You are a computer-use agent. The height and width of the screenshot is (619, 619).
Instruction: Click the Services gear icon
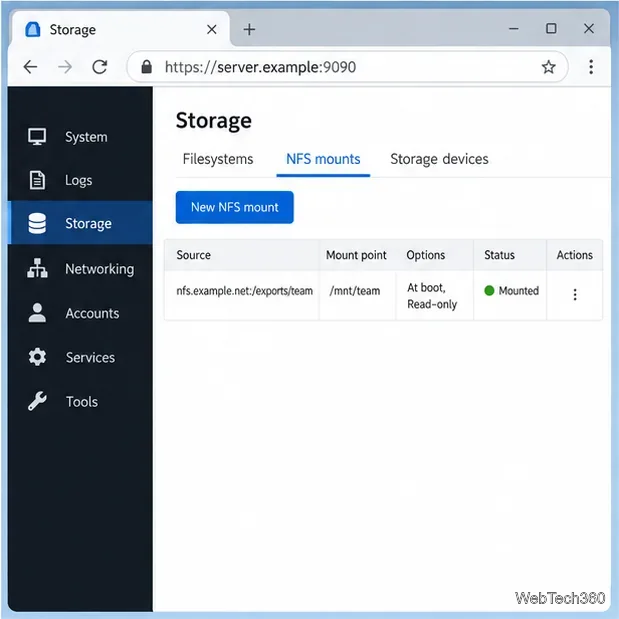pyautogui.click(x=37, y=357)
